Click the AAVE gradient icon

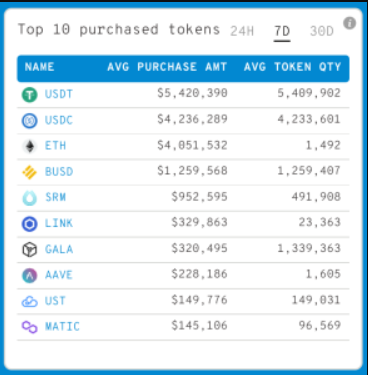(x=30, y=276)
